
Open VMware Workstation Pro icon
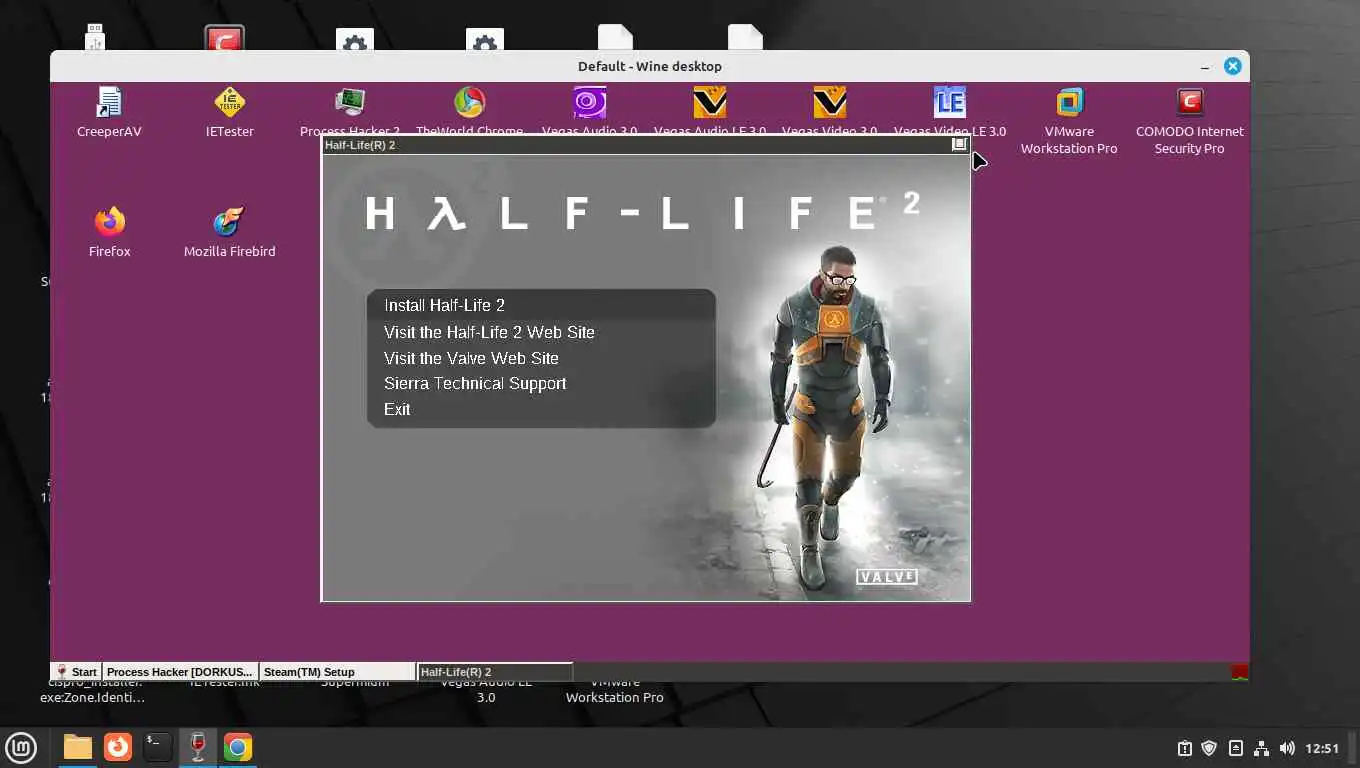coord(1069,120)
